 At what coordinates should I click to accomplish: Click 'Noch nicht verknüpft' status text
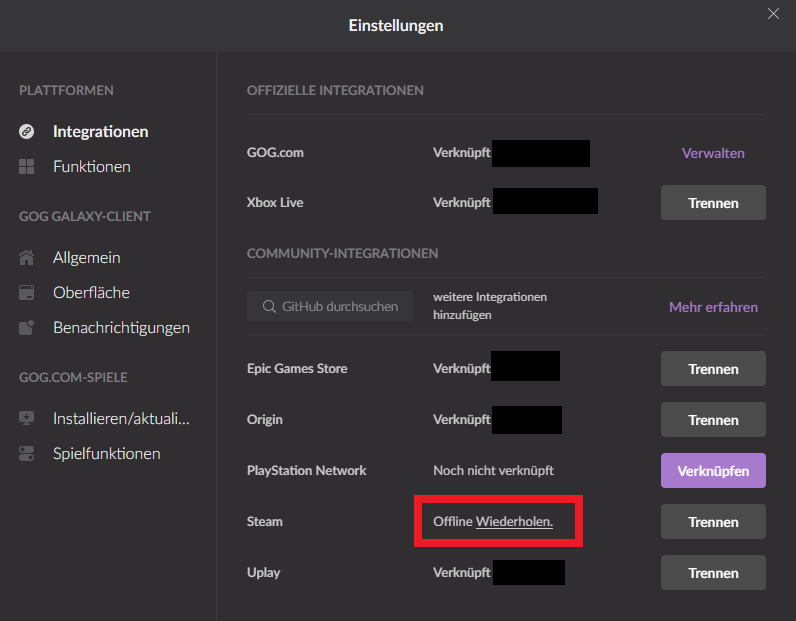point(493,471)
